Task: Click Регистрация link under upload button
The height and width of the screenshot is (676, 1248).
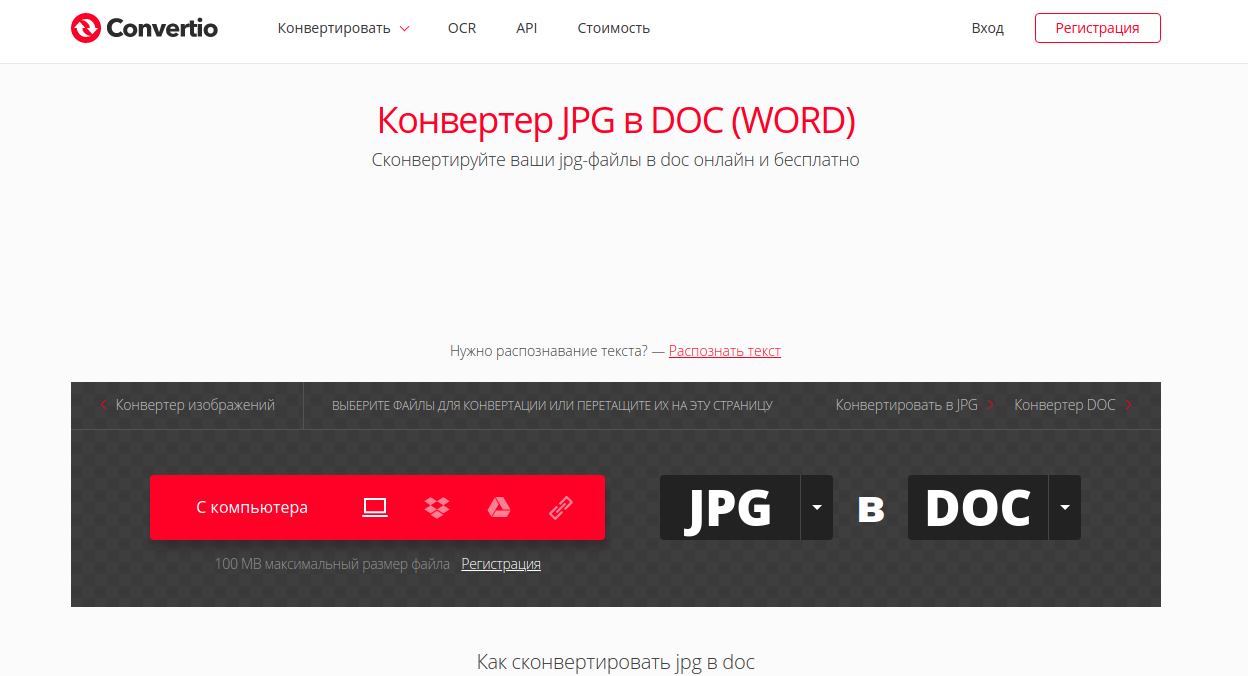Action: click(x=501, y=564)
